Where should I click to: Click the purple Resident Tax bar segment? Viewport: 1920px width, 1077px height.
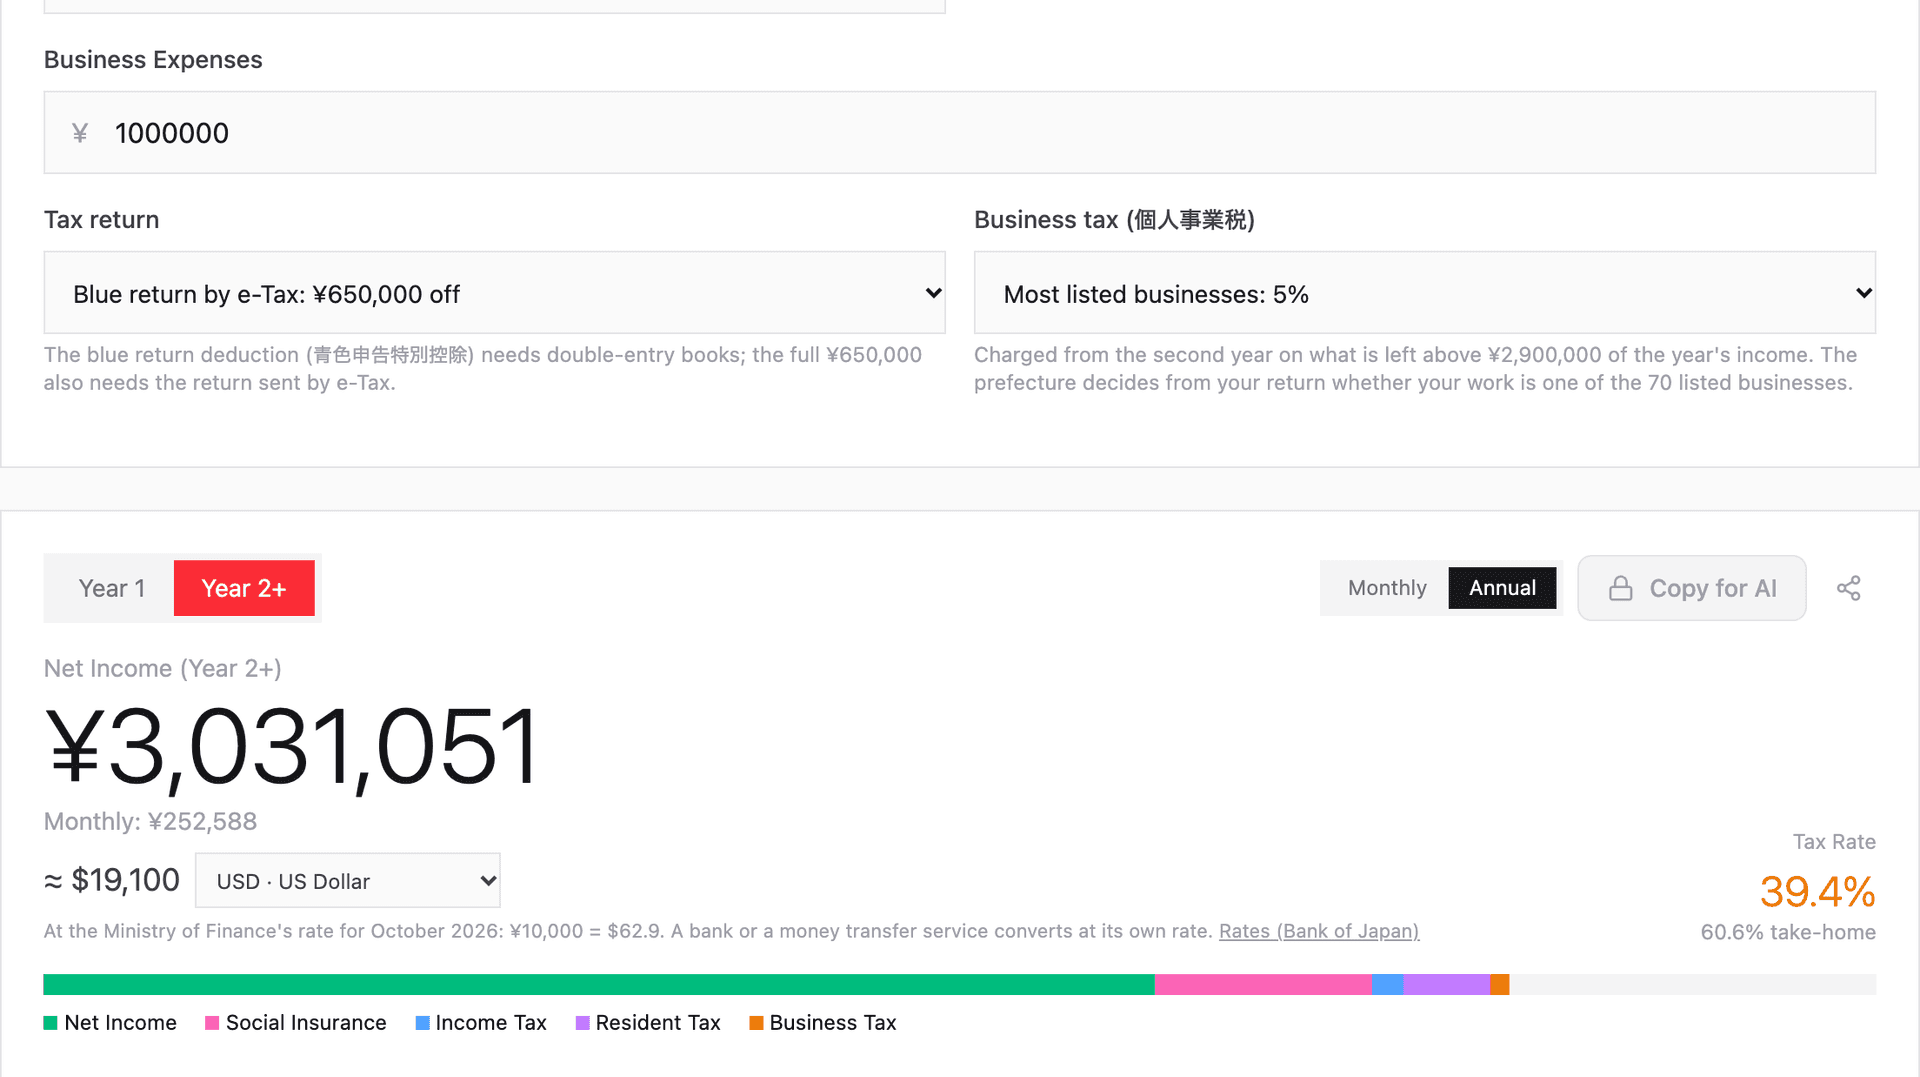tap(1447, 985)
